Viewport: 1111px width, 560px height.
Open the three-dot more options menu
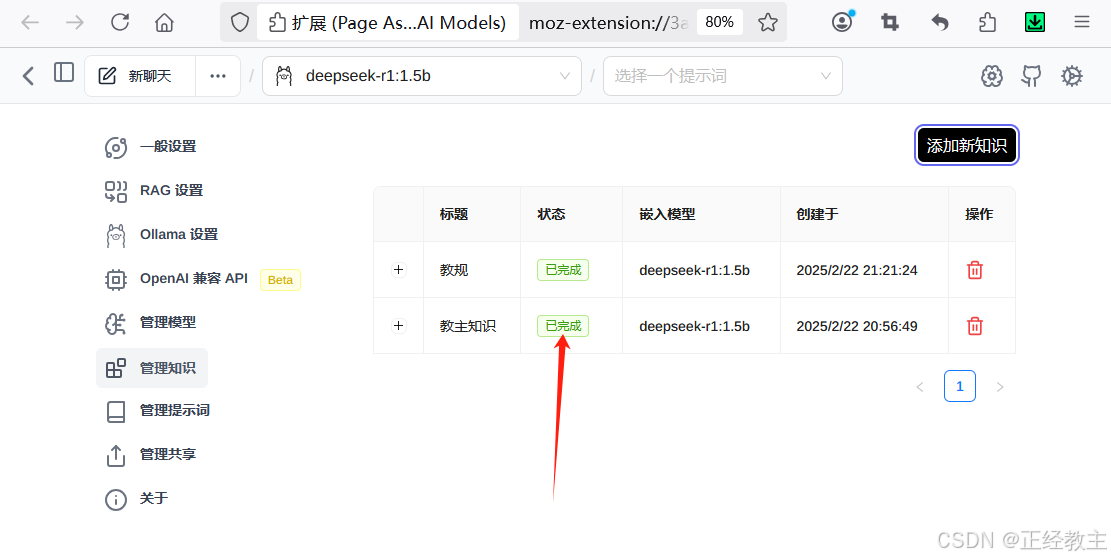[x=218, y=76]
